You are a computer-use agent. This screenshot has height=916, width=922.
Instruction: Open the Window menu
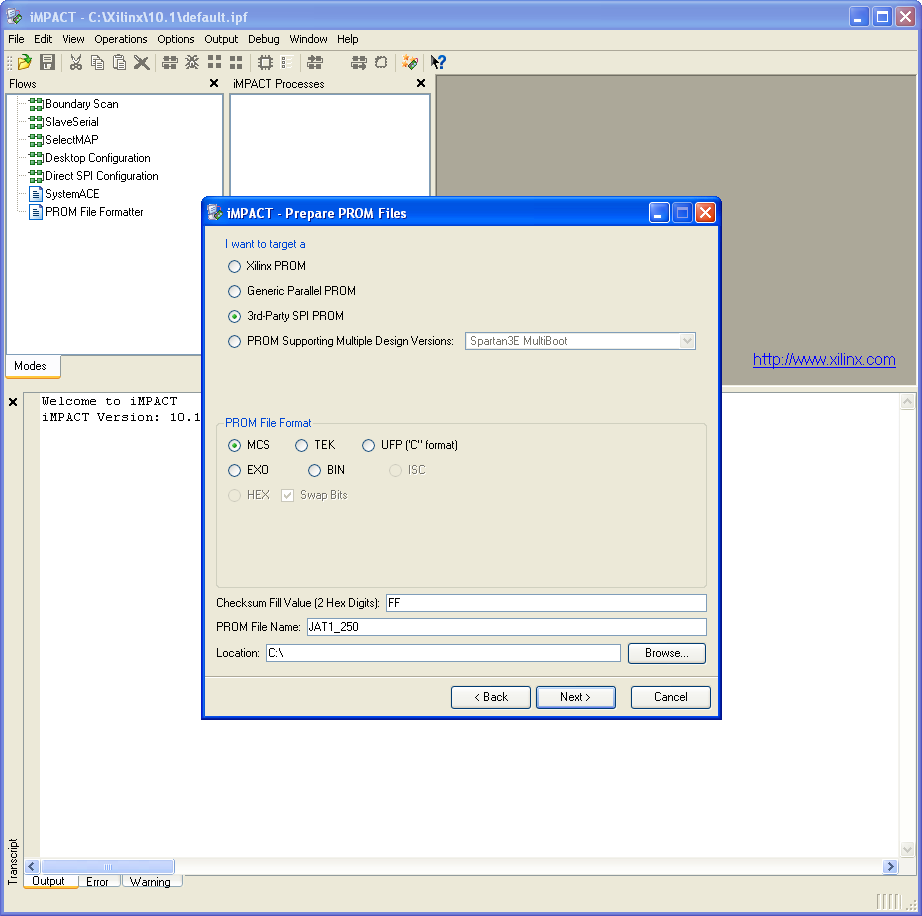308,39
